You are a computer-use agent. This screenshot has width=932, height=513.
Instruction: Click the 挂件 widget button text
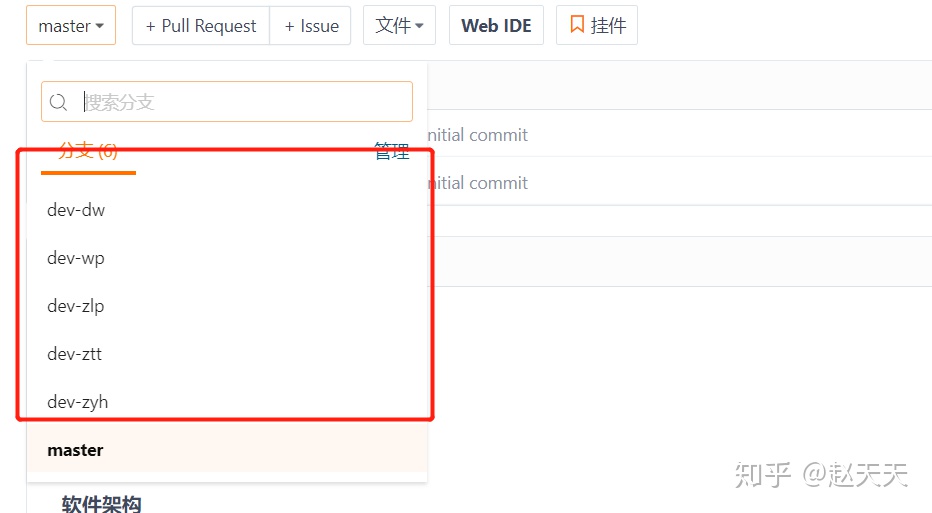pos(608,26)
